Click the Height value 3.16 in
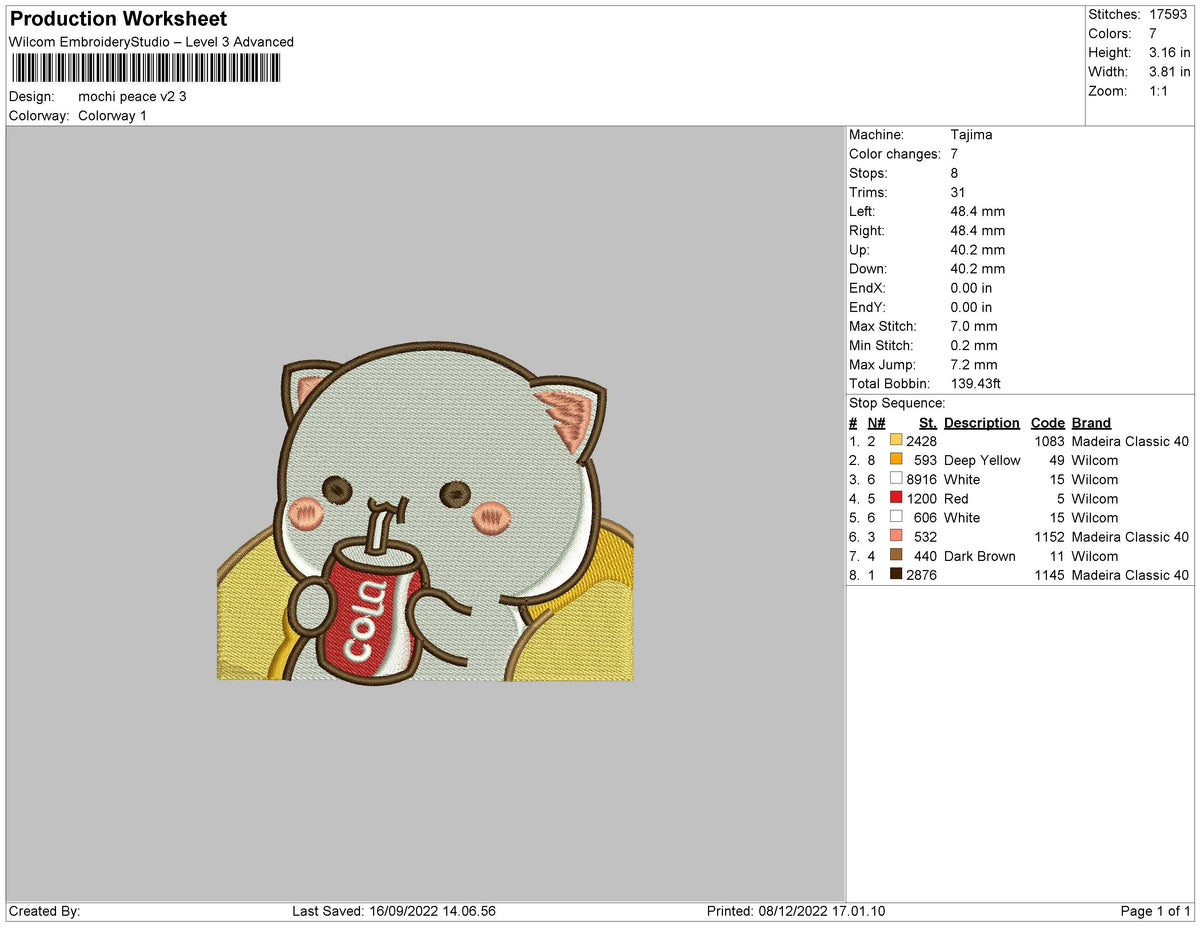The width and height of the screenshot is (1200, 927). tap(1170, 52)
